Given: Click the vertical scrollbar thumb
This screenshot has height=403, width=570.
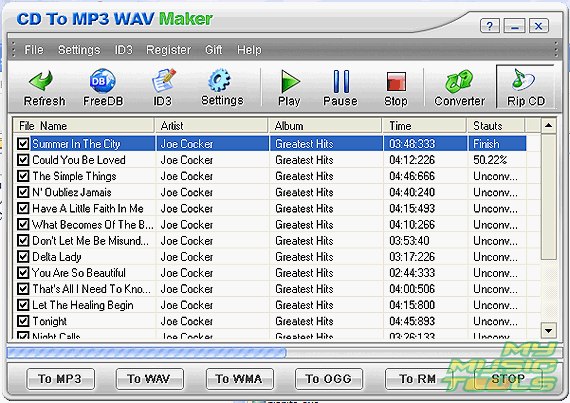Looking at the screenshot, I should [x=549, y=197].
